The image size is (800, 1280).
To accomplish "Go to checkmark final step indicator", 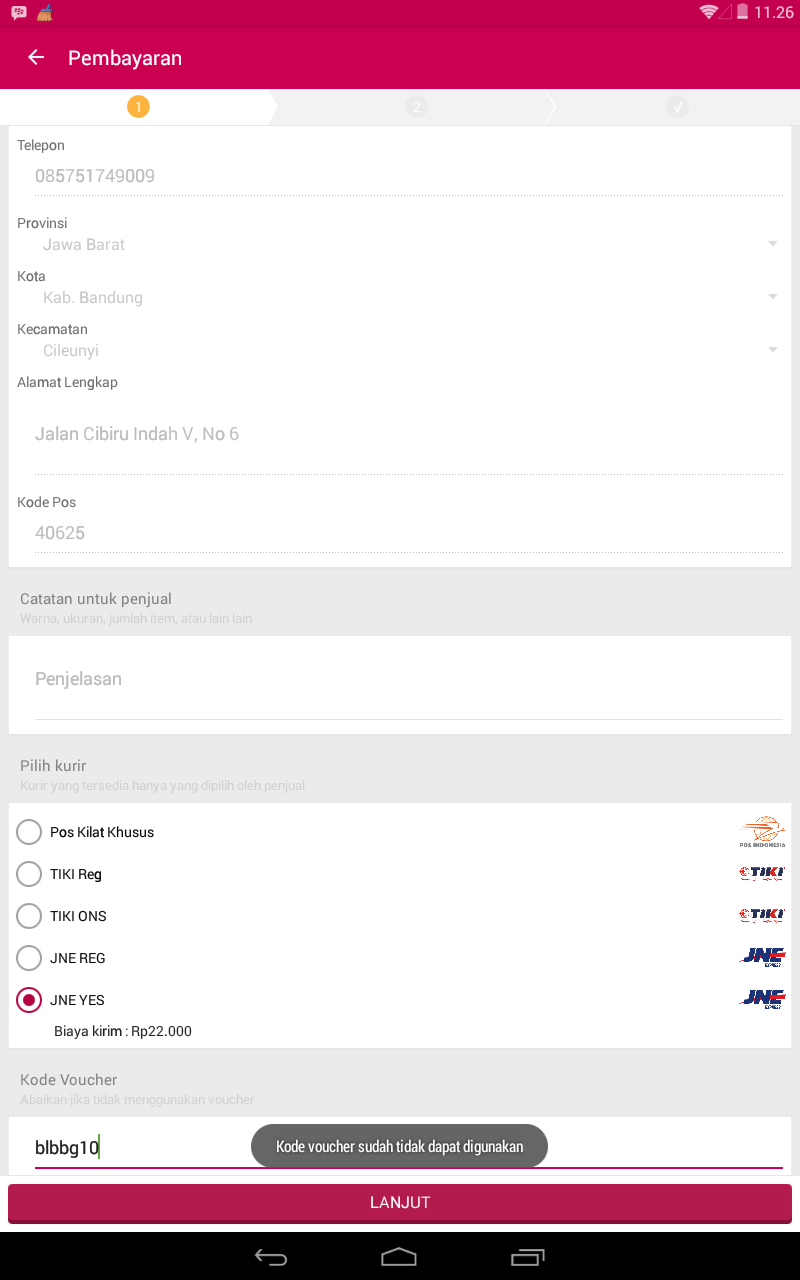I will click(x=677, y=107).
